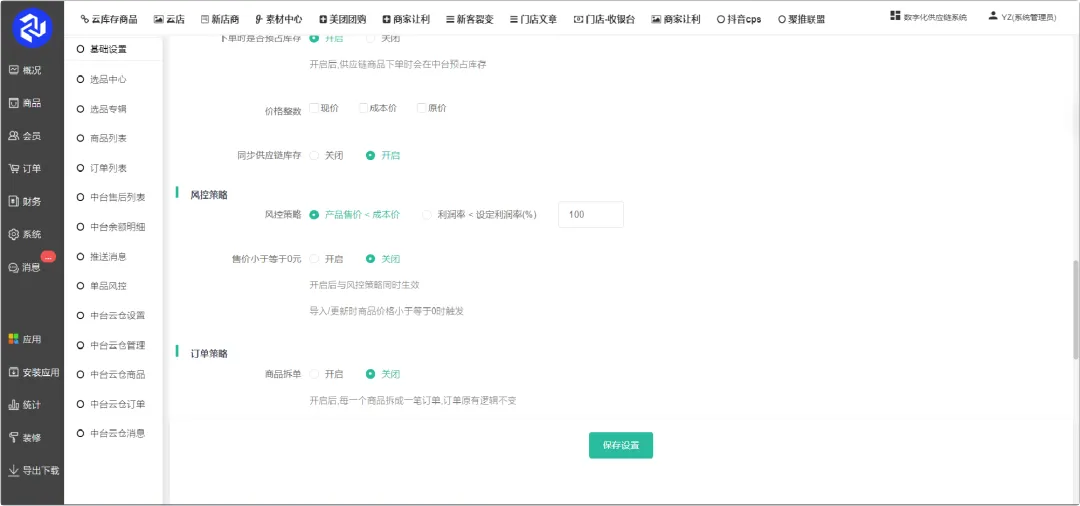The height and width of the screenshot is (506, 1080).
Task: Open 装修 decoration section
Action: coord(25,438)
